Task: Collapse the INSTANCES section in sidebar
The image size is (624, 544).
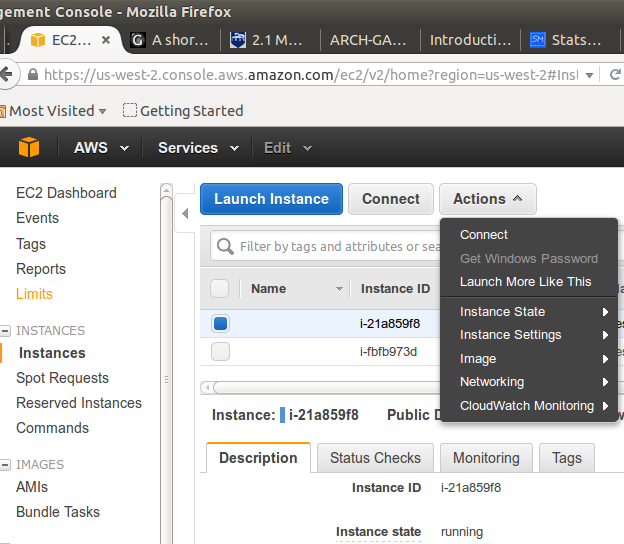Action: [x=6, y=330]
